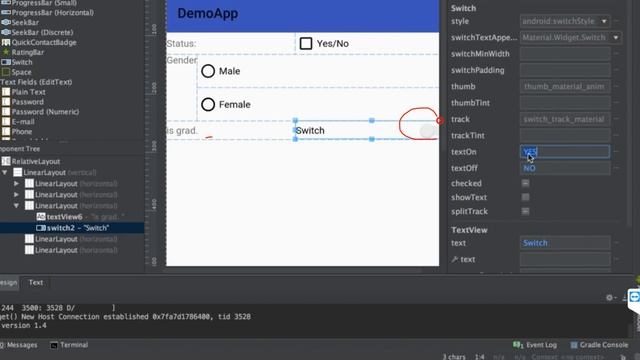Select the Plain Text field icon

click(6, 92)
